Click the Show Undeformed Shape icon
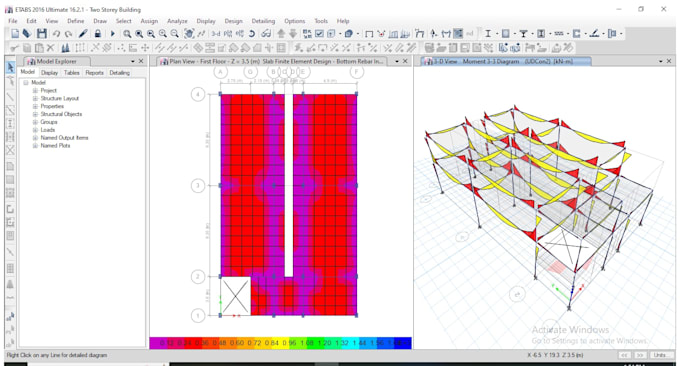Image resolution: width=680 pixels, height=366 pixels. [369, 34]
